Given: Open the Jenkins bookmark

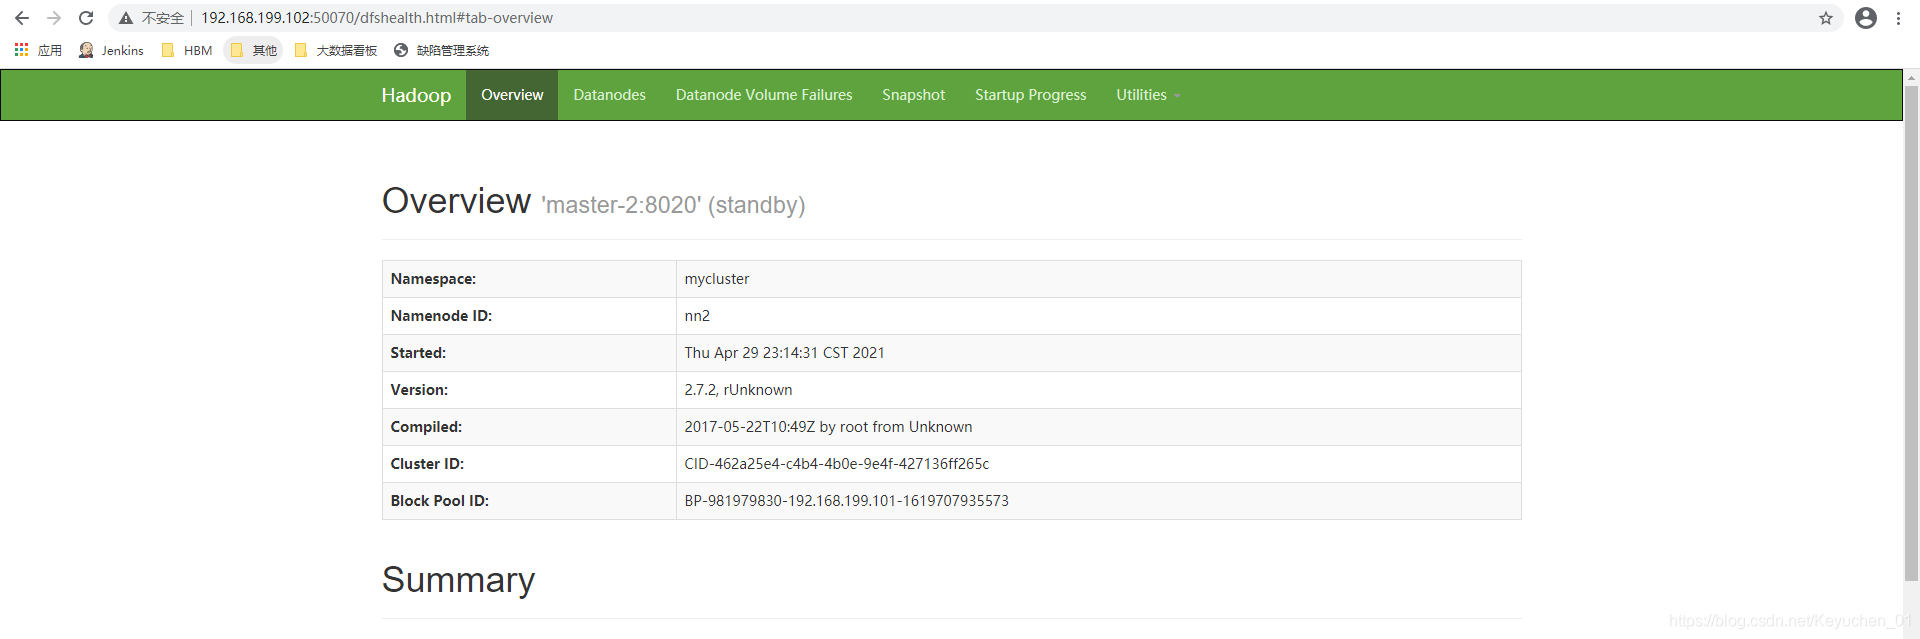Looking at the screenshot, I should [x=111, y=50].
